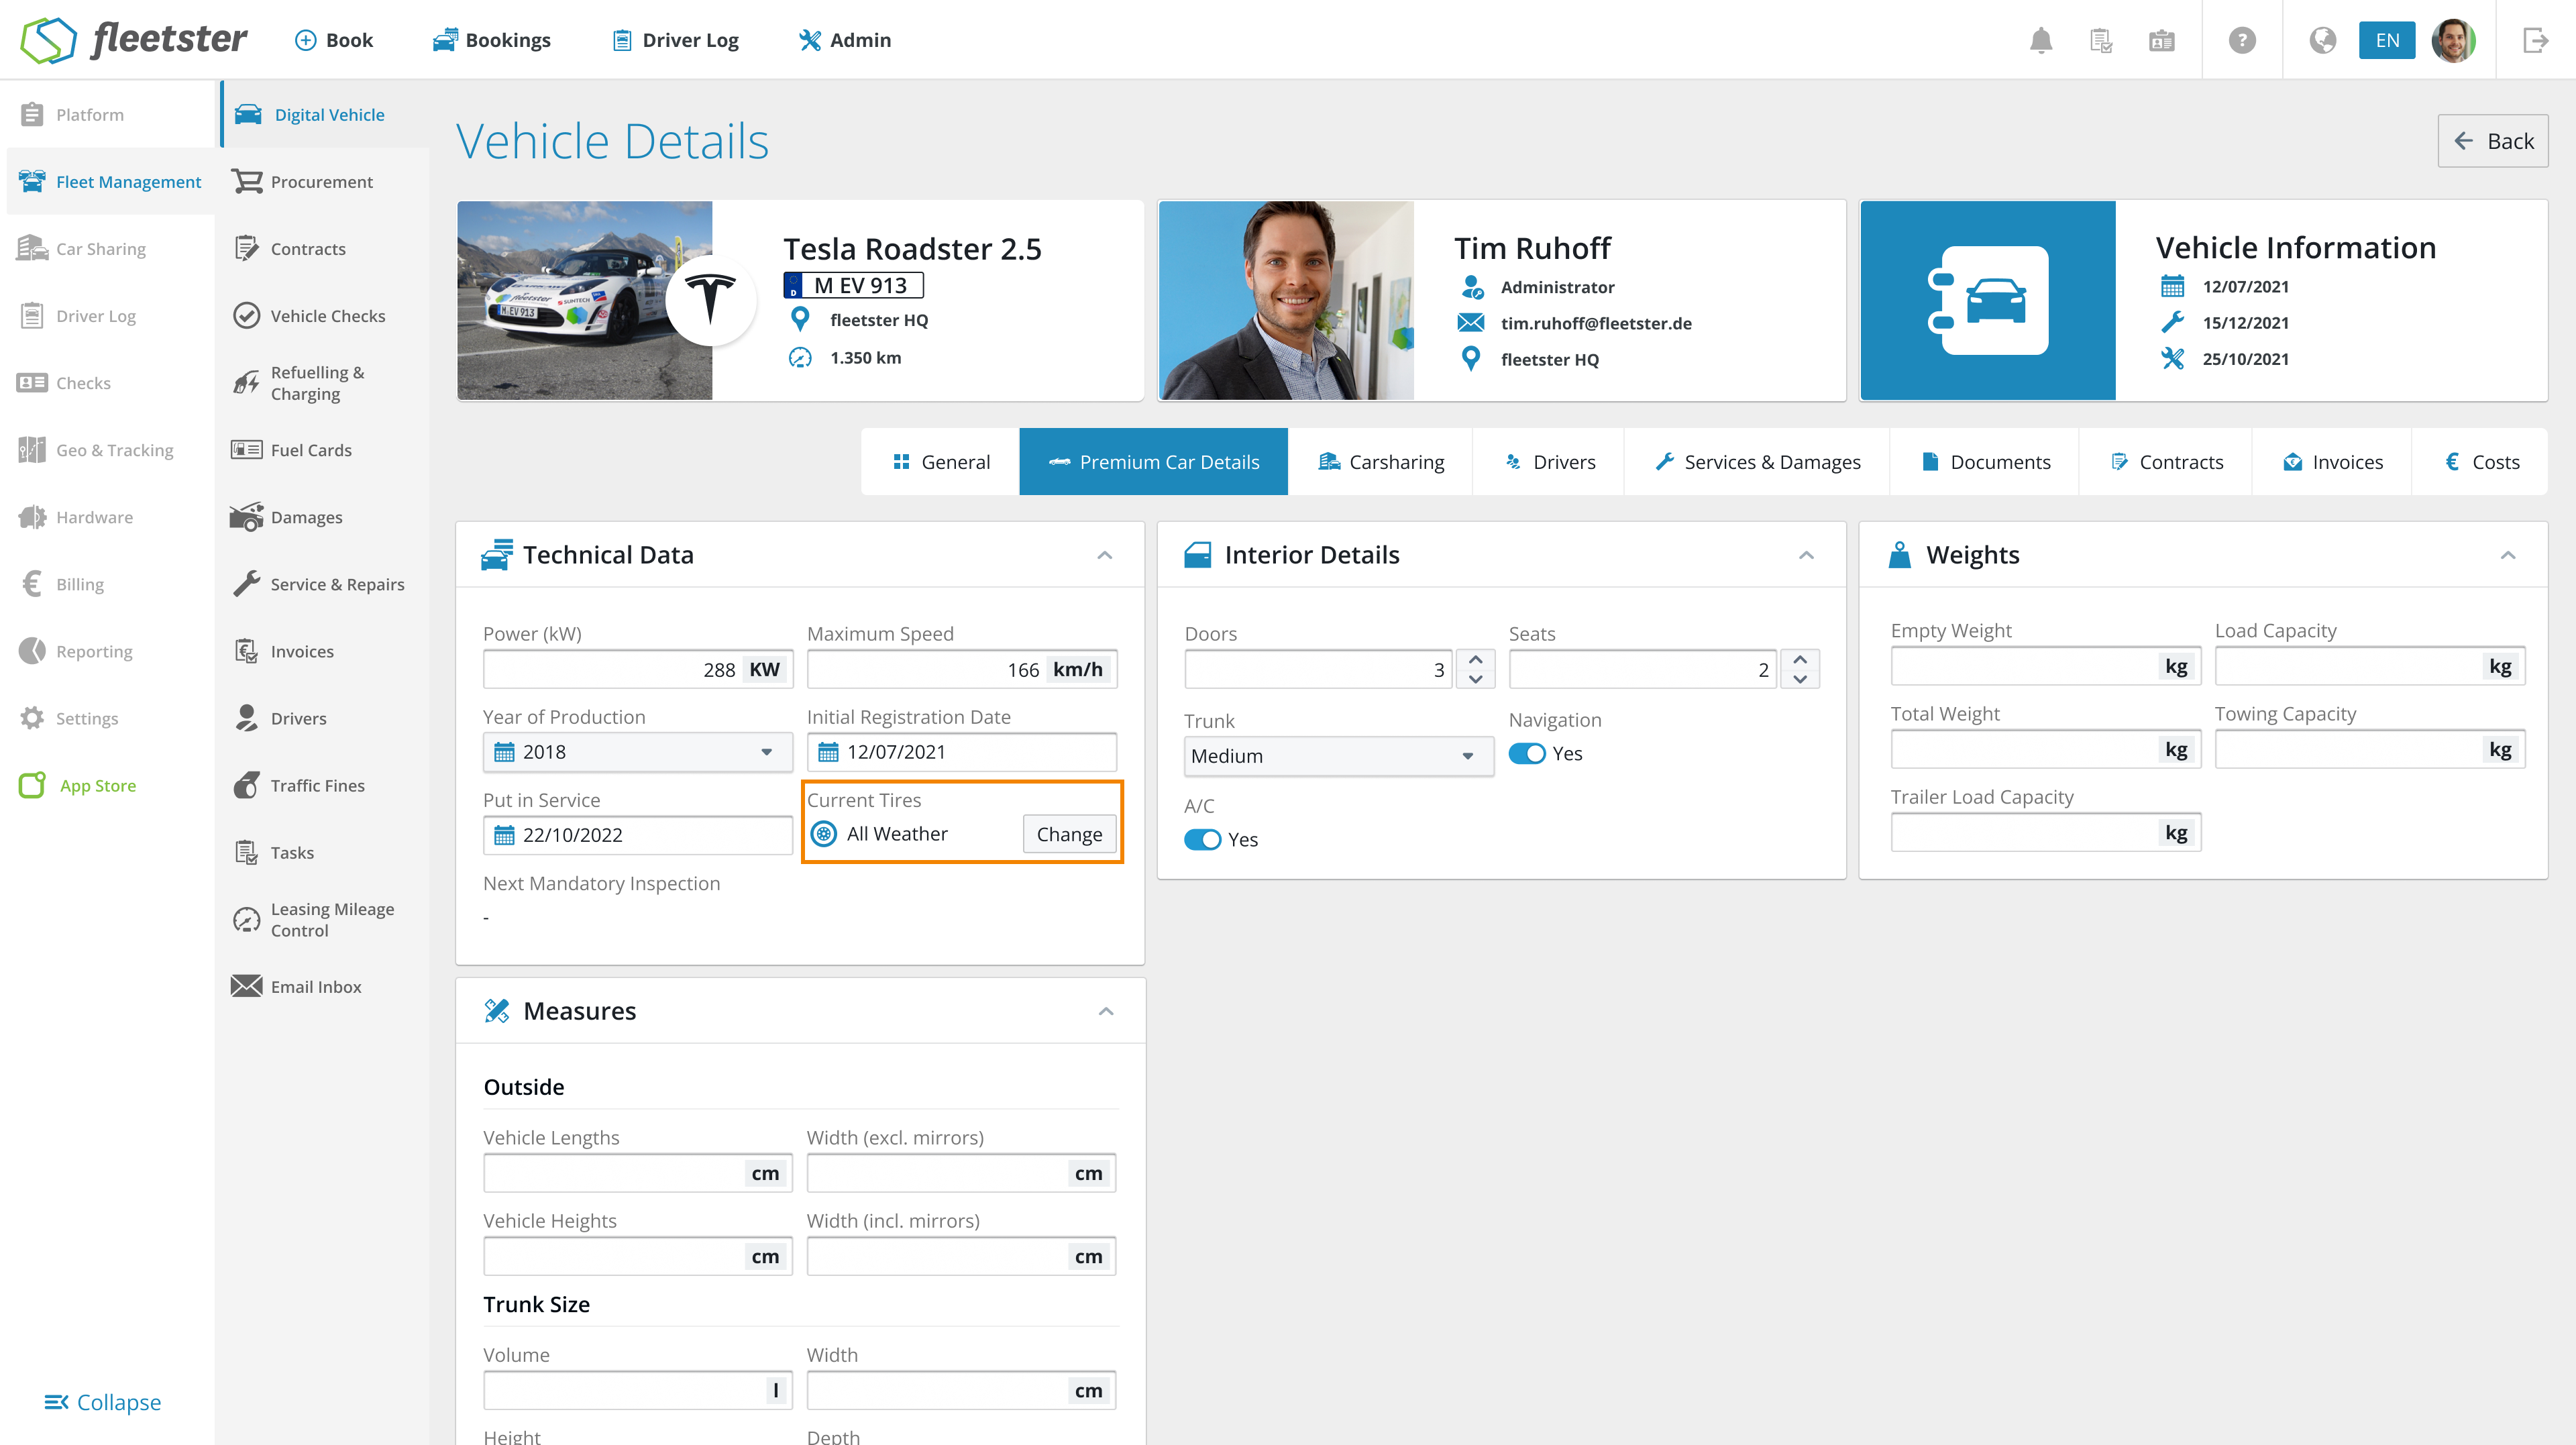Click the Tesla Roadster vehicle photo
The height and width of the screenshot is (1445, 2576).
[585, 301]
